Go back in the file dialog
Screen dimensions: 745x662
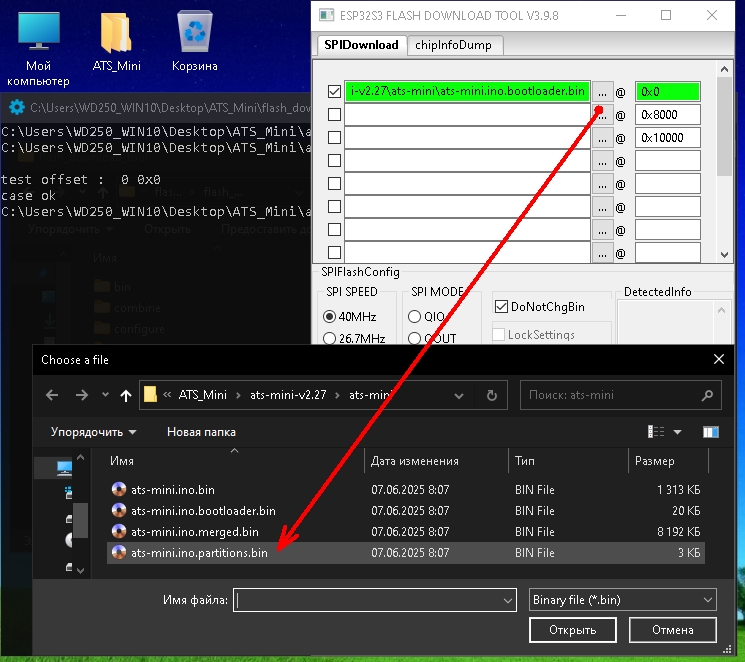(52, 395)
